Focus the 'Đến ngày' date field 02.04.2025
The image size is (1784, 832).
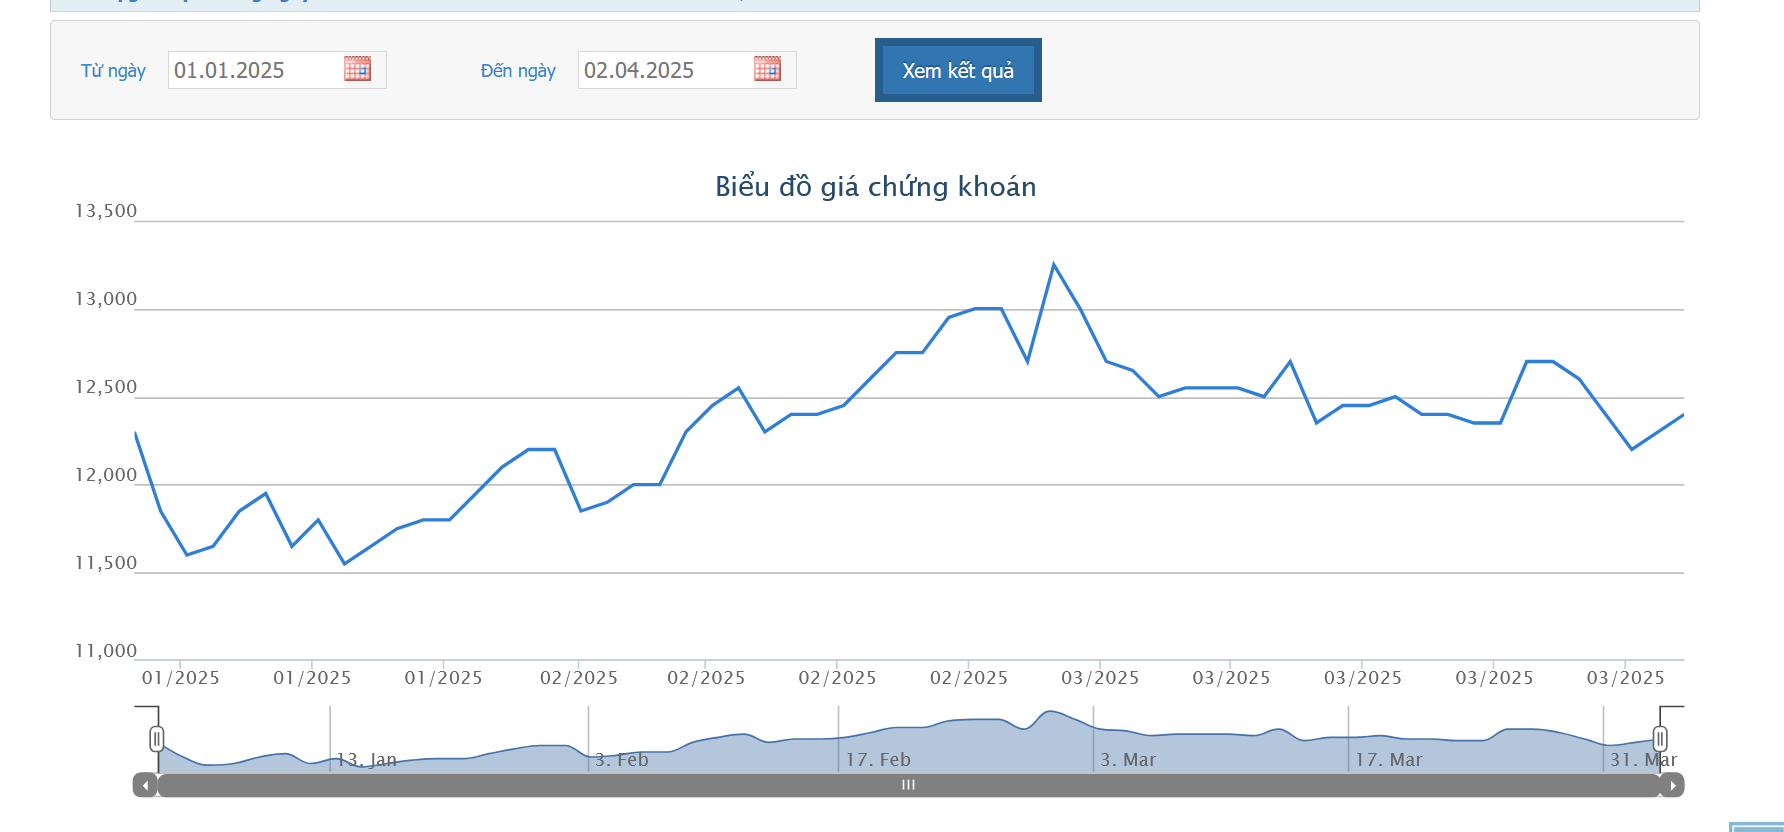coord(665,70)
